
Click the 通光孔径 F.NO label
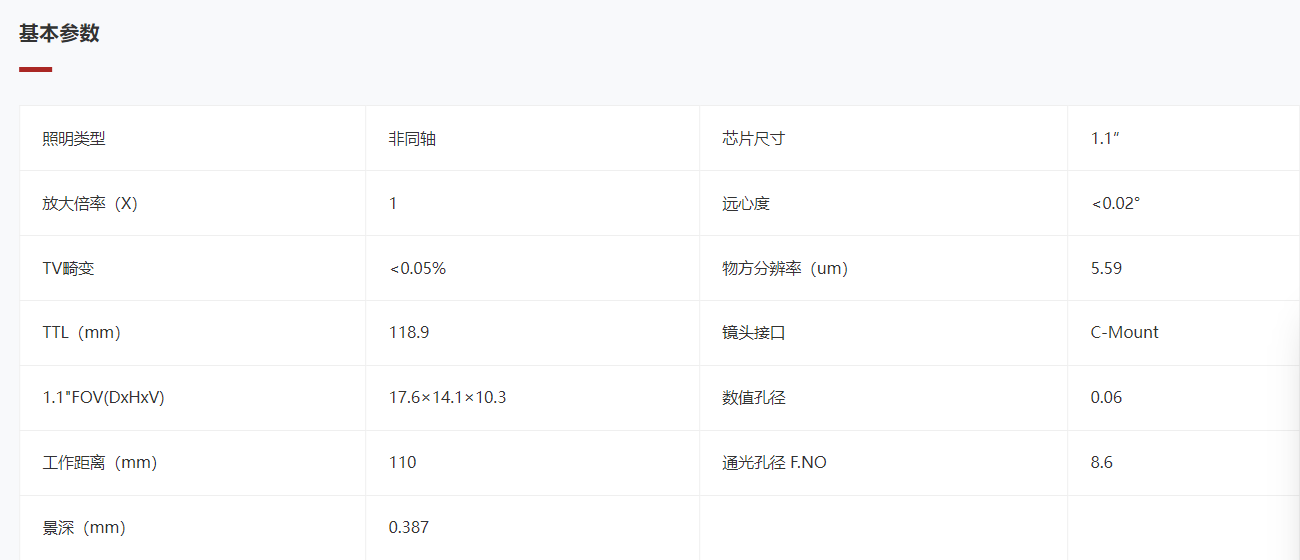click(x=774, y=462)
